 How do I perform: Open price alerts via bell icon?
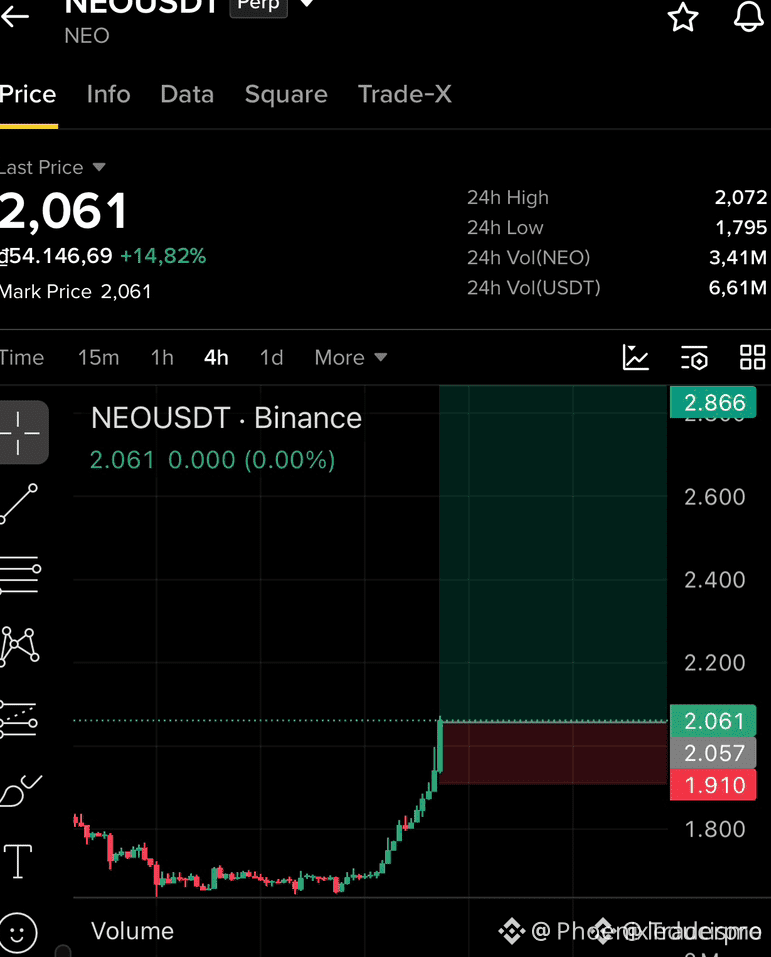click(x=748, y=16)
